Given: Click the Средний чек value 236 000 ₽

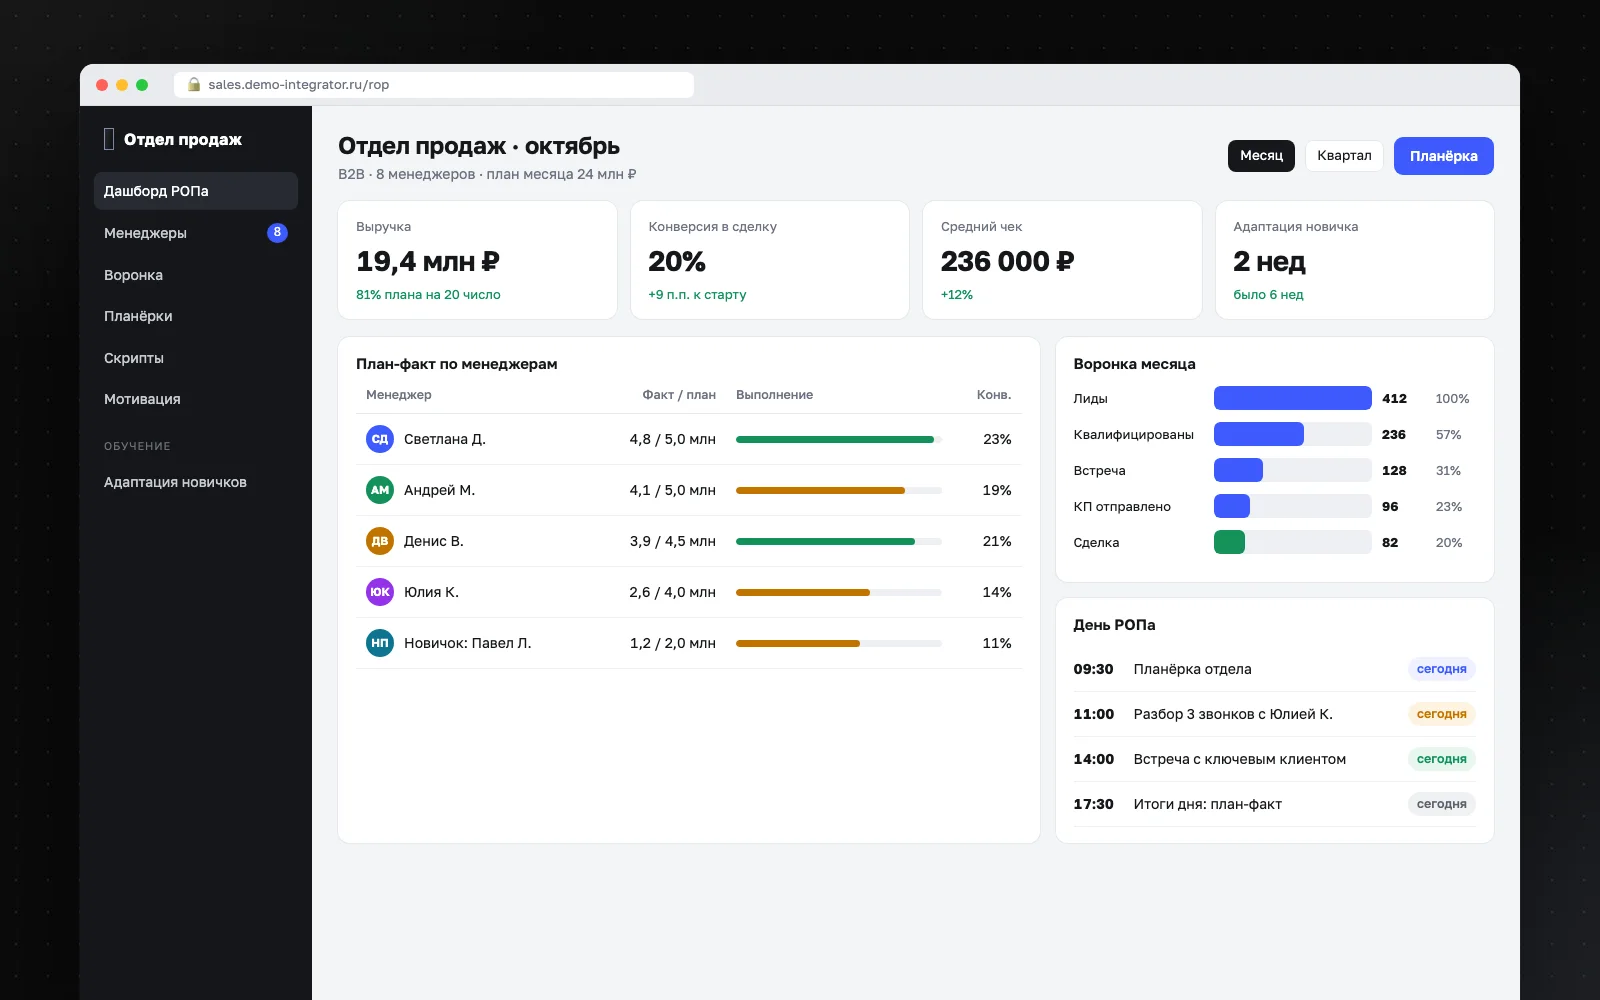Looking at the screenshot, I should [1007, 262].
